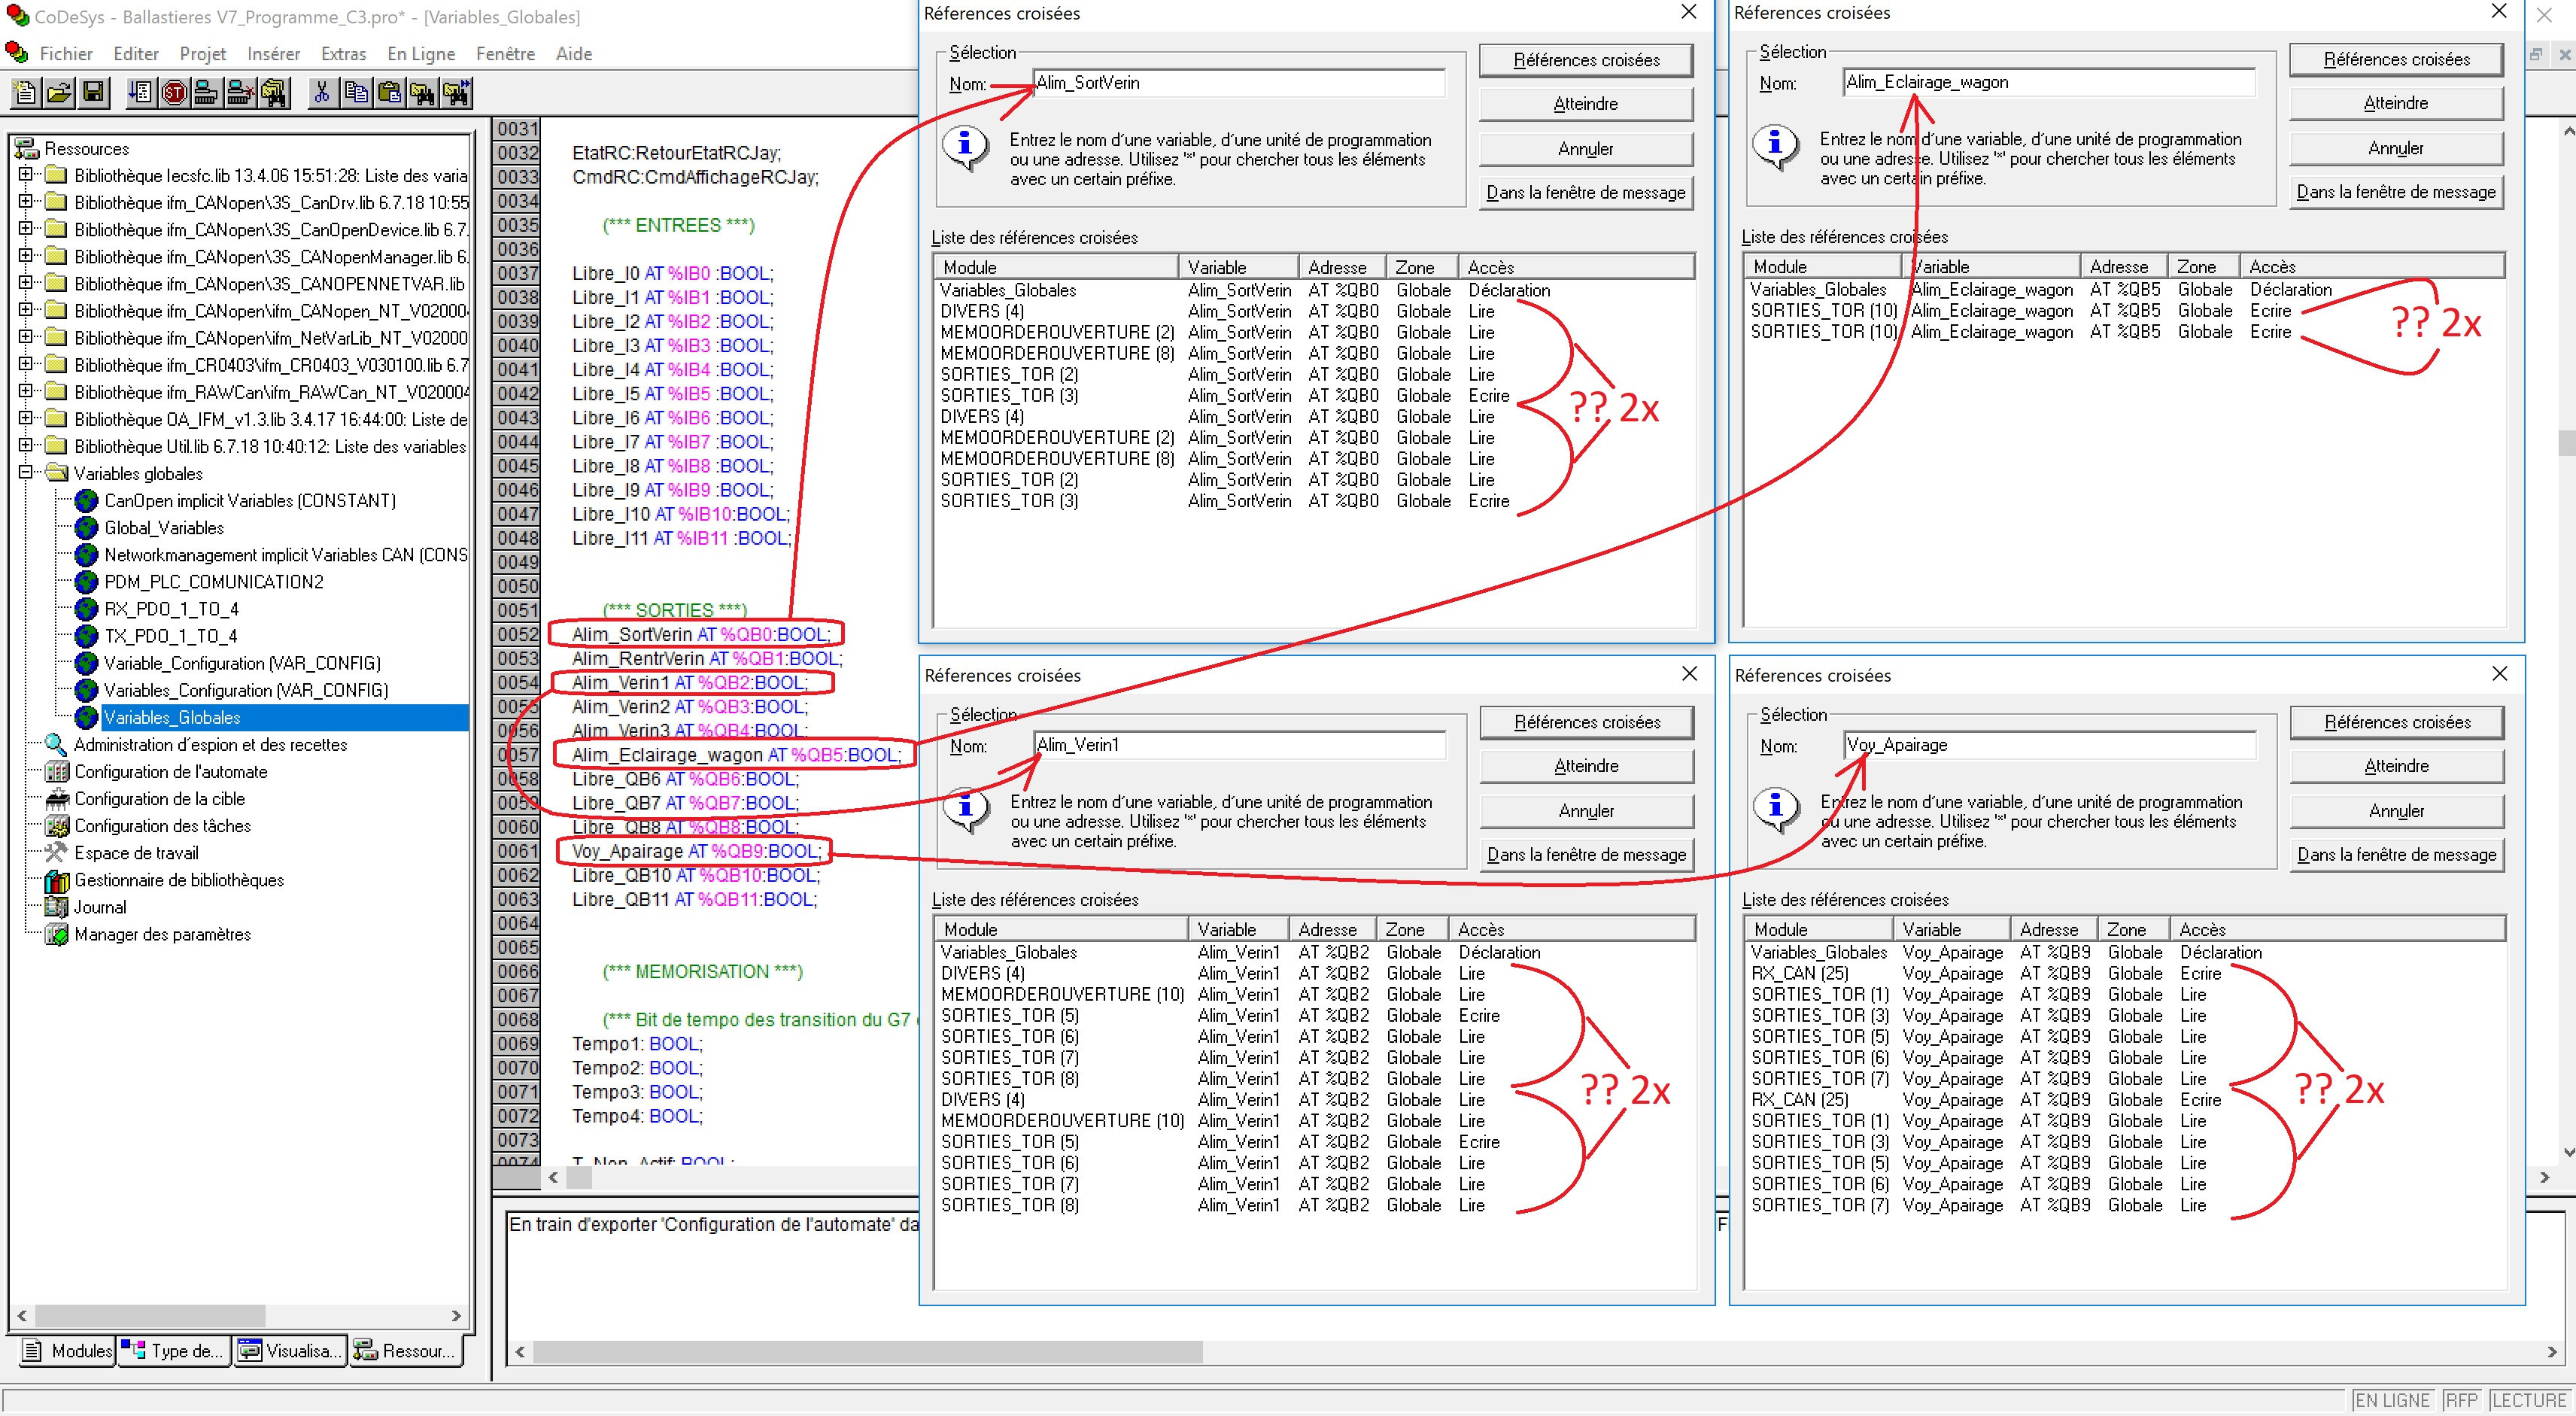The image size is (2576, 1416).
Task: Click the Cut scissors toolbar icon
Action: (322, 93)
